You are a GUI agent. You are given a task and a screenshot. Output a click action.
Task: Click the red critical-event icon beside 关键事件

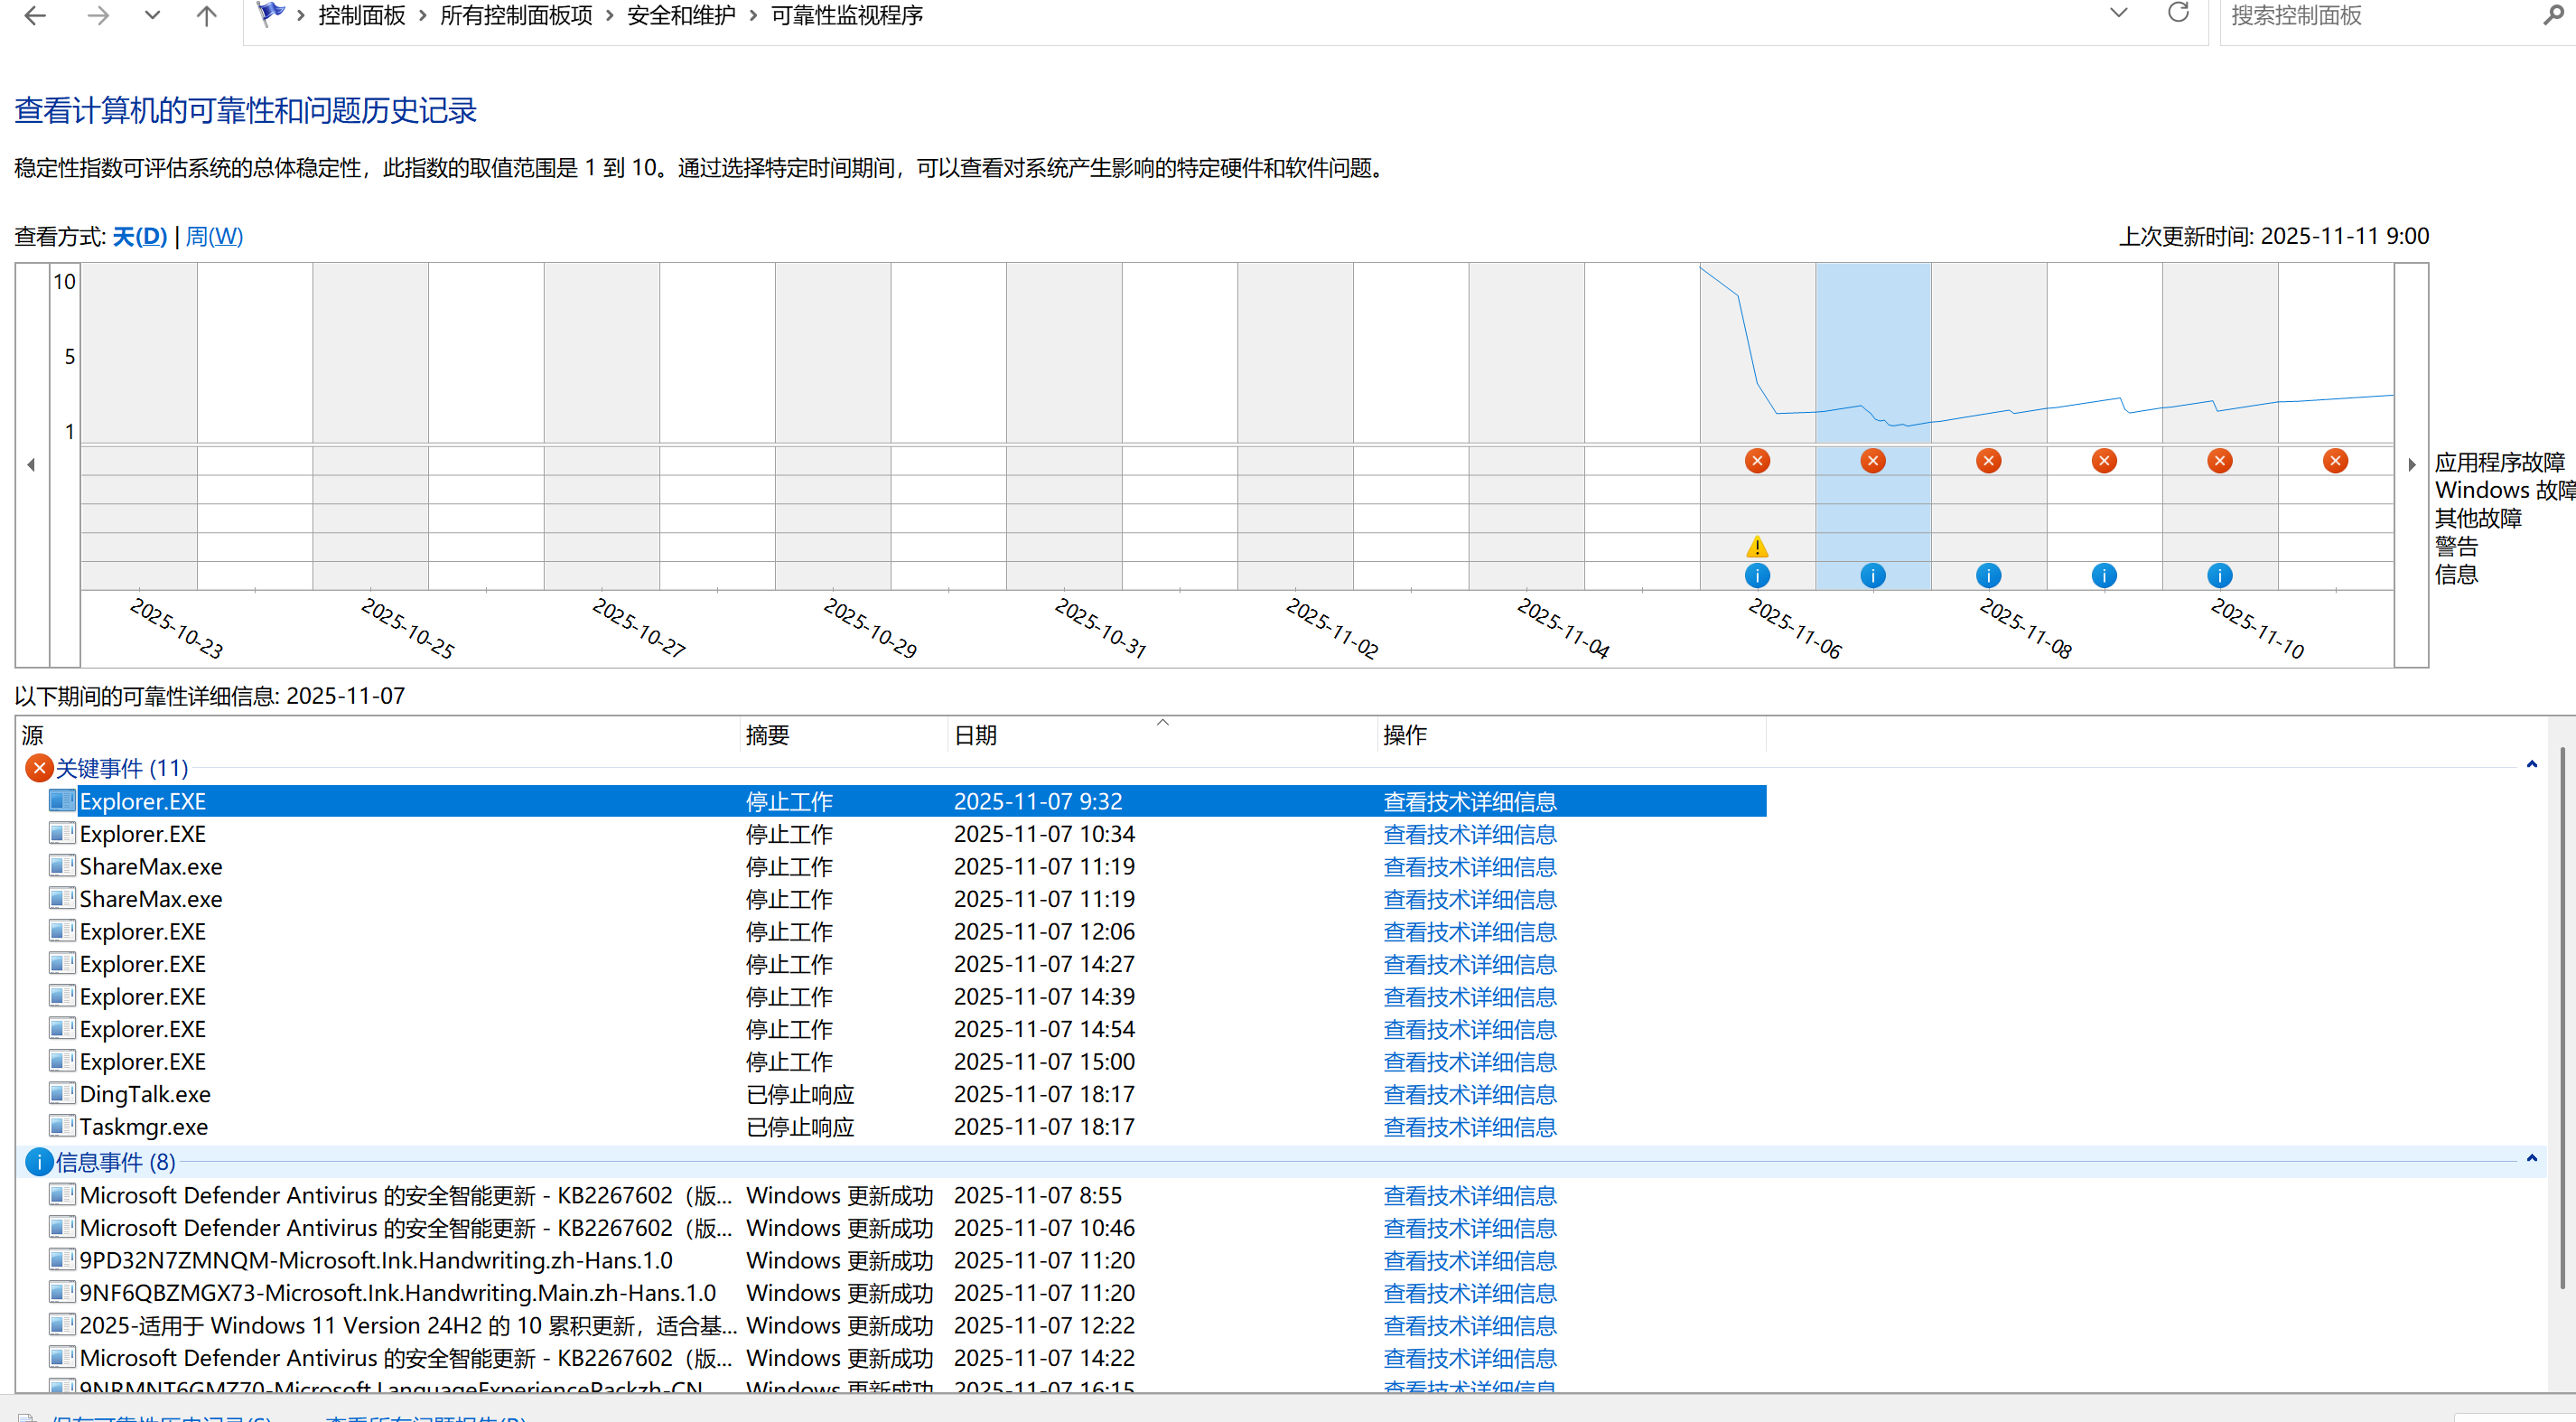pos(38,768)
